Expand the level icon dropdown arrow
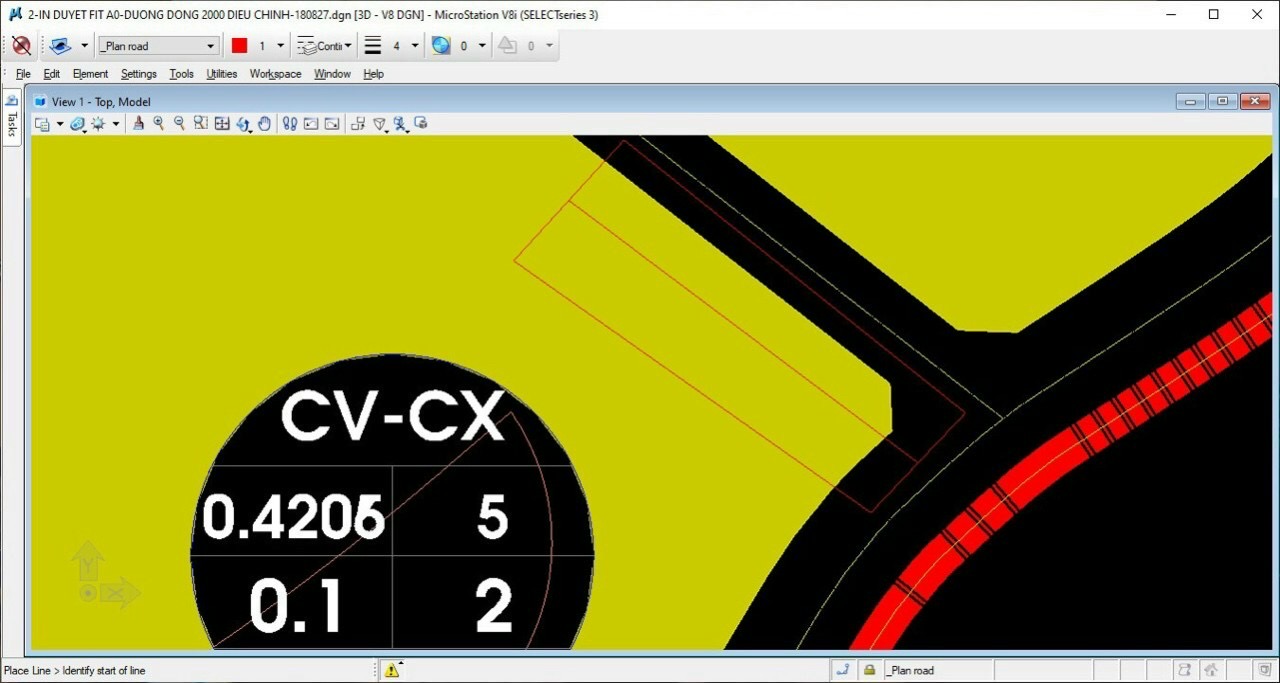The image size is (1280, 683). tap(84, 46)
